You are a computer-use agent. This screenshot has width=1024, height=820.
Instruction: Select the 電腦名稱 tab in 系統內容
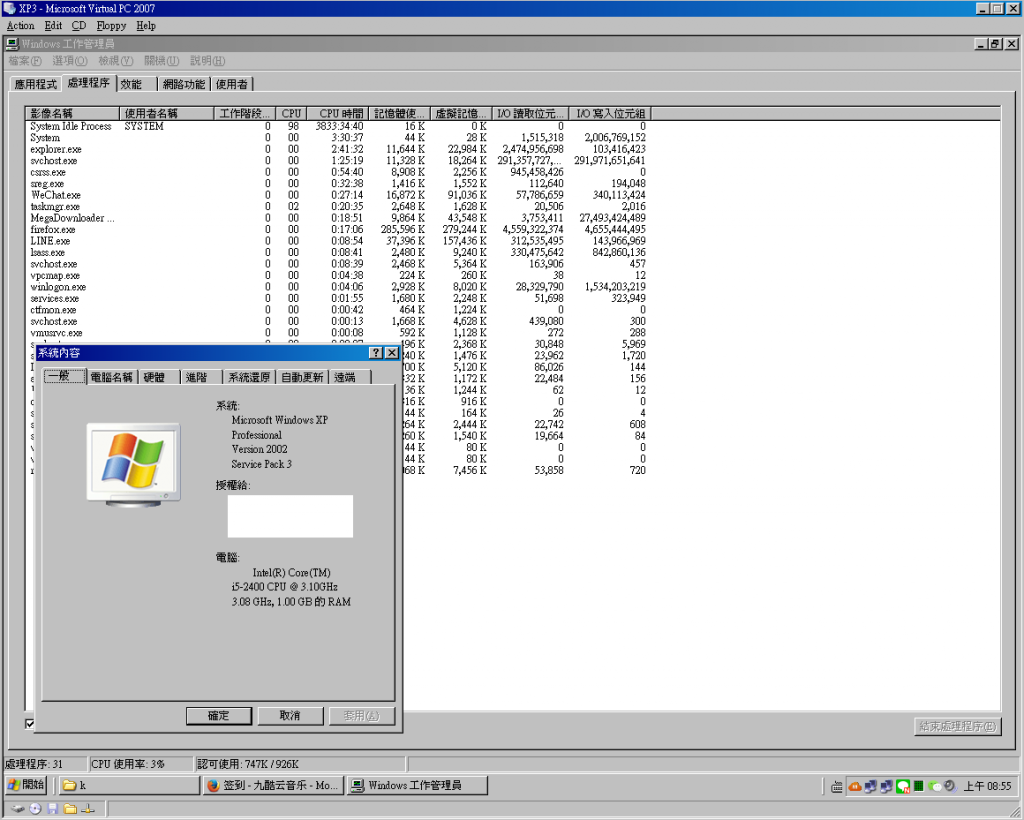[111, 377]
